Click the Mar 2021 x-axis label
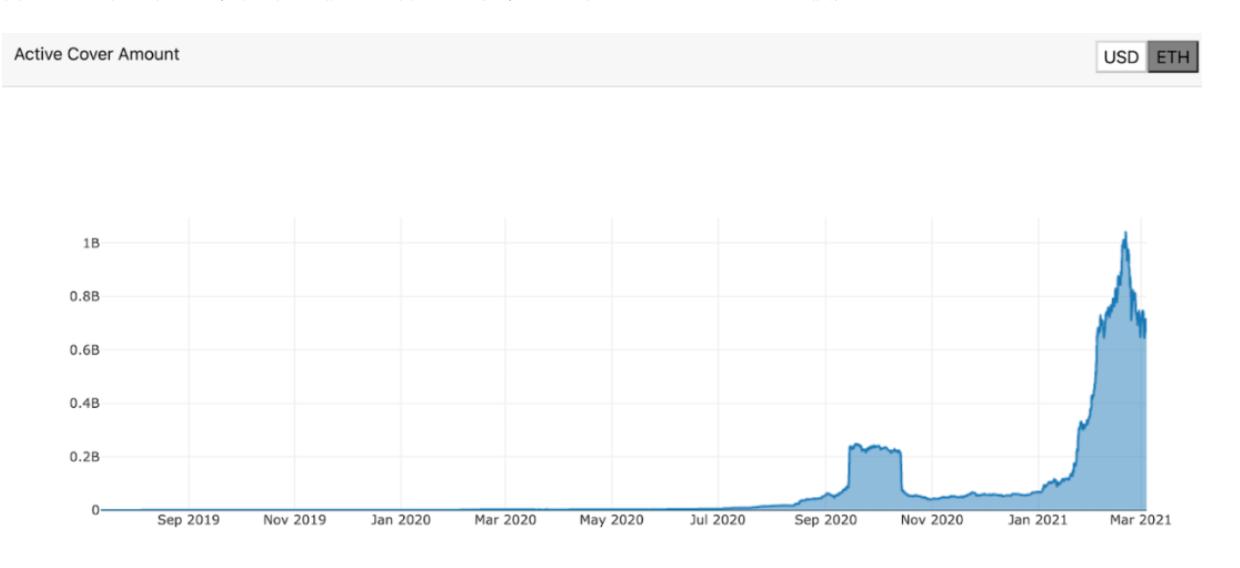 coord(1141,520)
